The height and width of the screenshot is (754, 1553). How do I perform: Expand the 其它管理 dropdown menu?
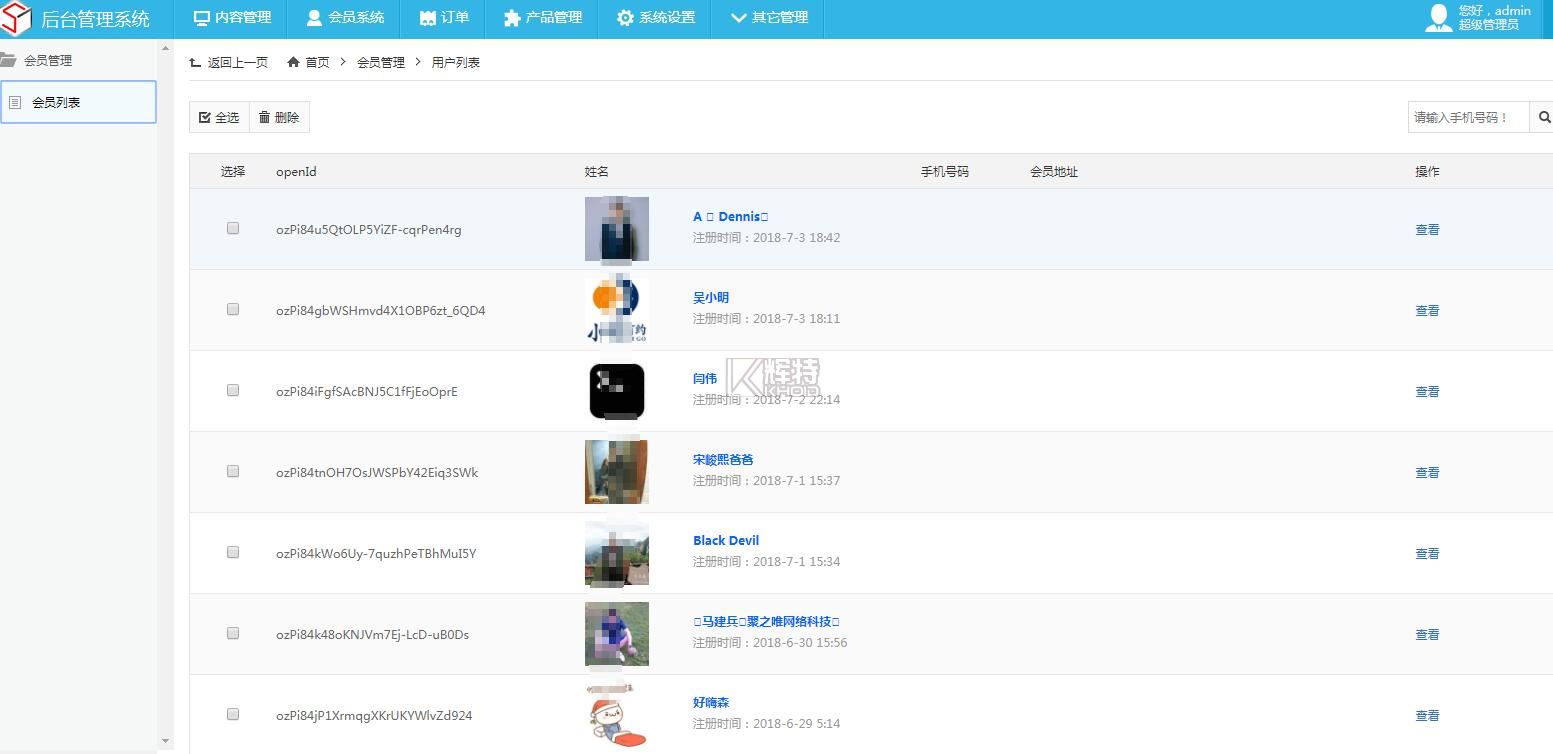click(x=768, y=18)
